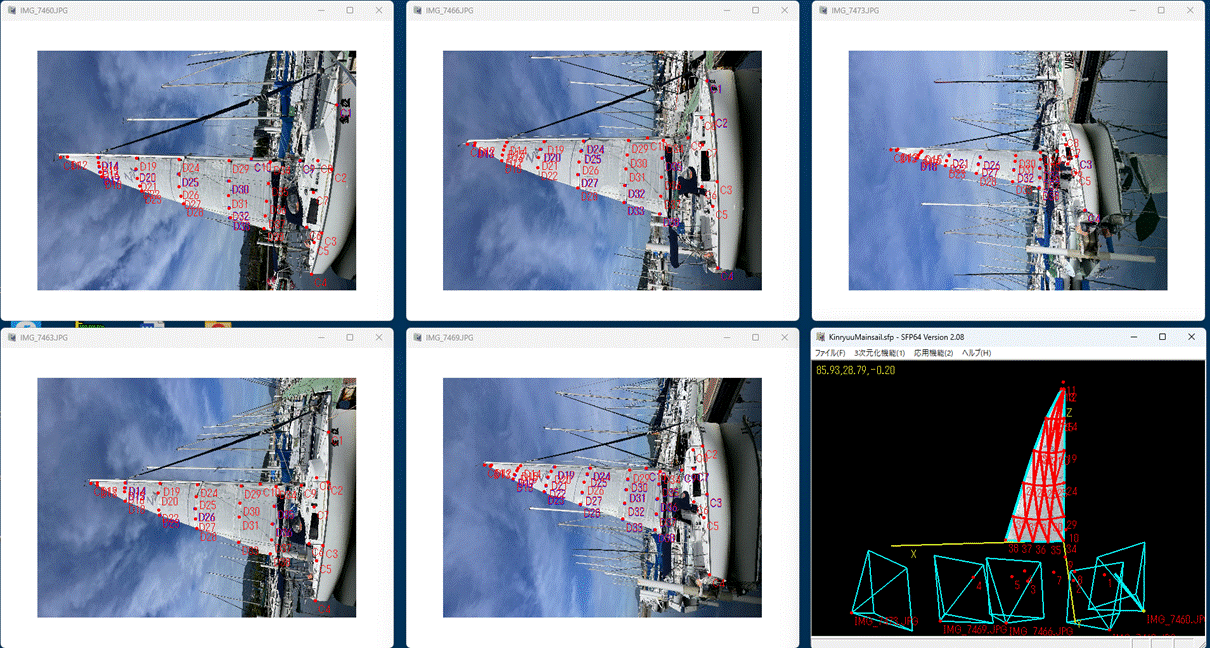Click the IMG_7469.JPG window's title icon
Screen dimensions: 1210x648
tap(416, 338)
